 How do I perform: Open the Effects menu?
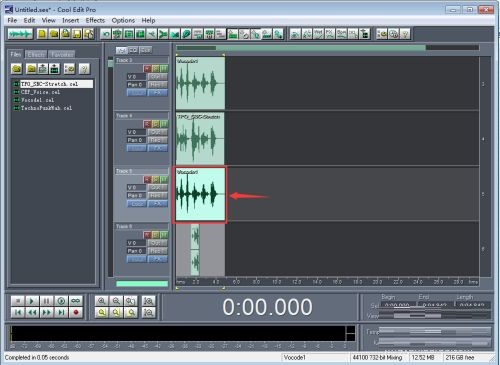pos(95,20)
